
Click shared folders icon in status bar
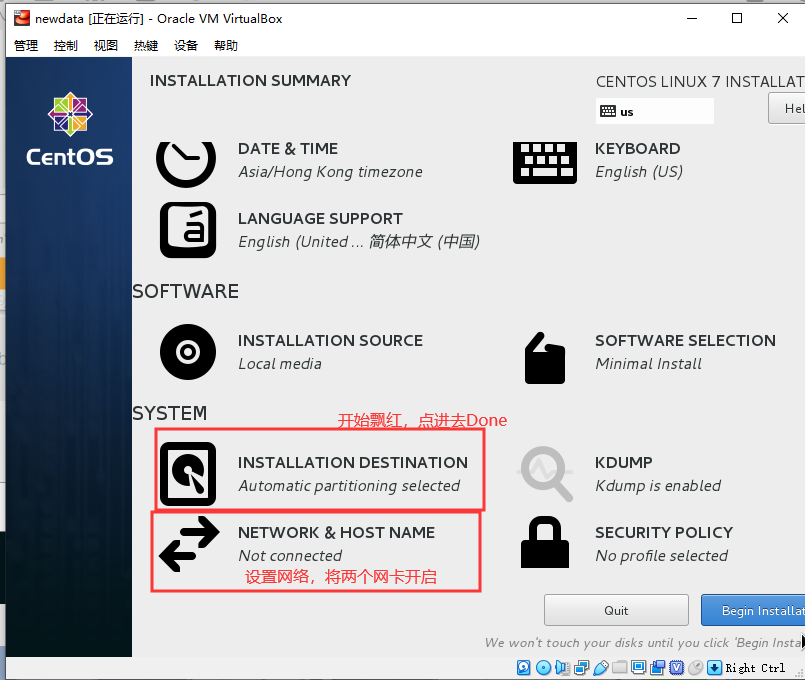[x=620, y=667]
